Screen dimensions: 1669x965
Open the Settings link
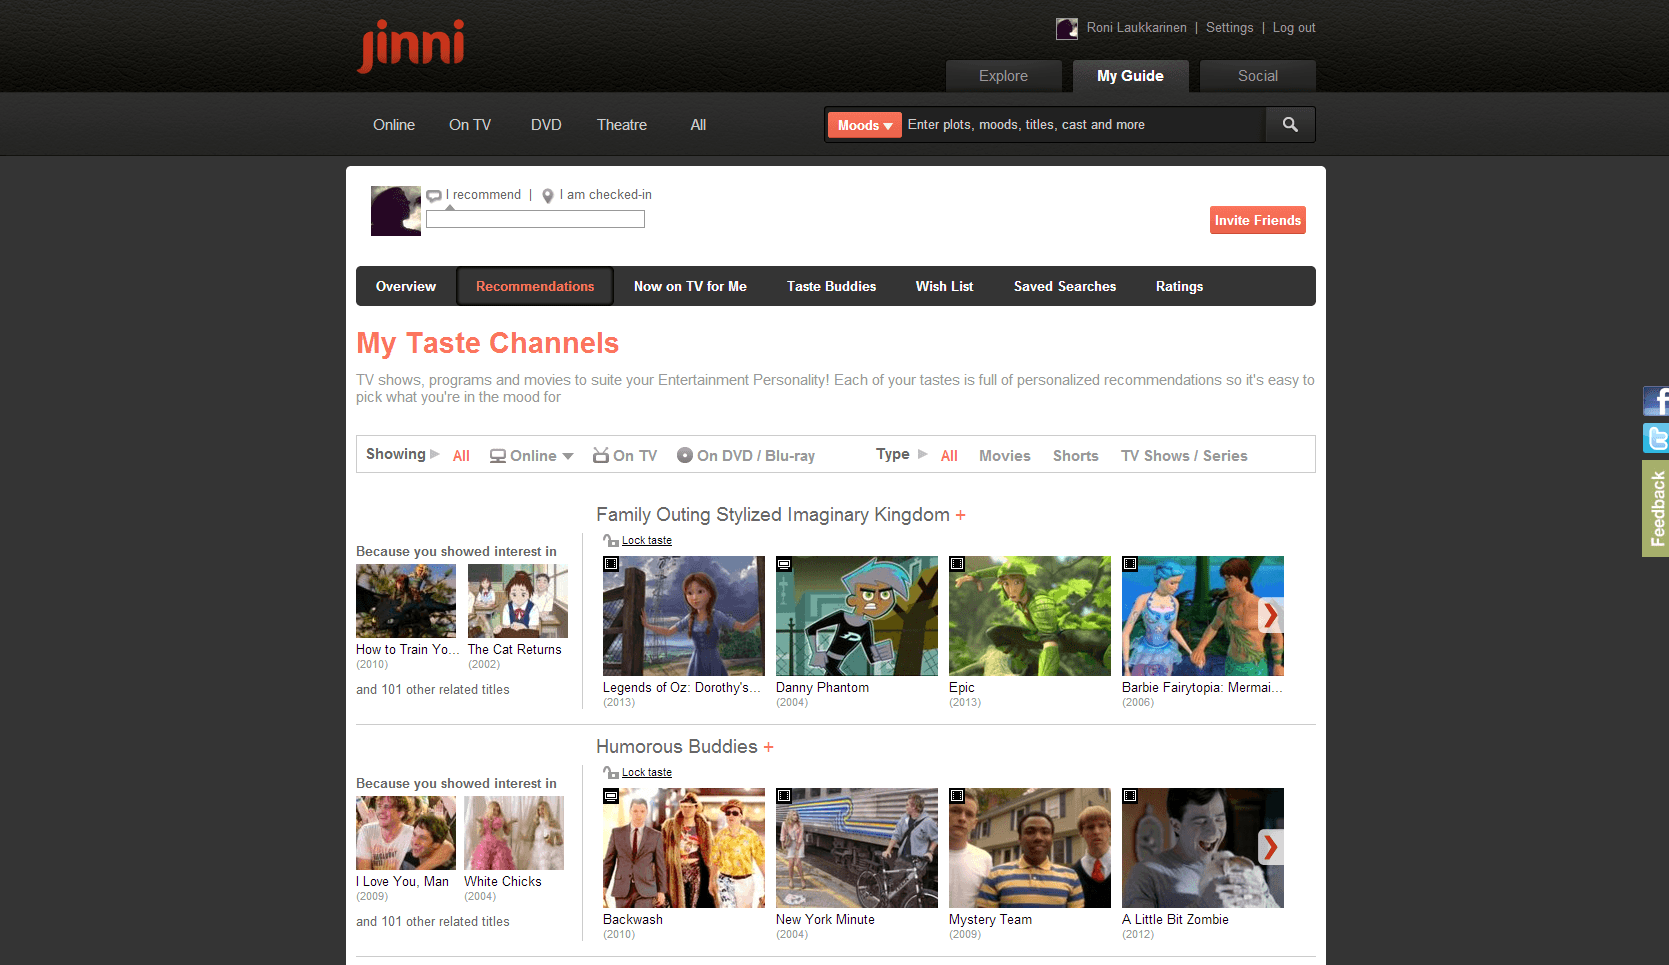[x=1229, y=28]
